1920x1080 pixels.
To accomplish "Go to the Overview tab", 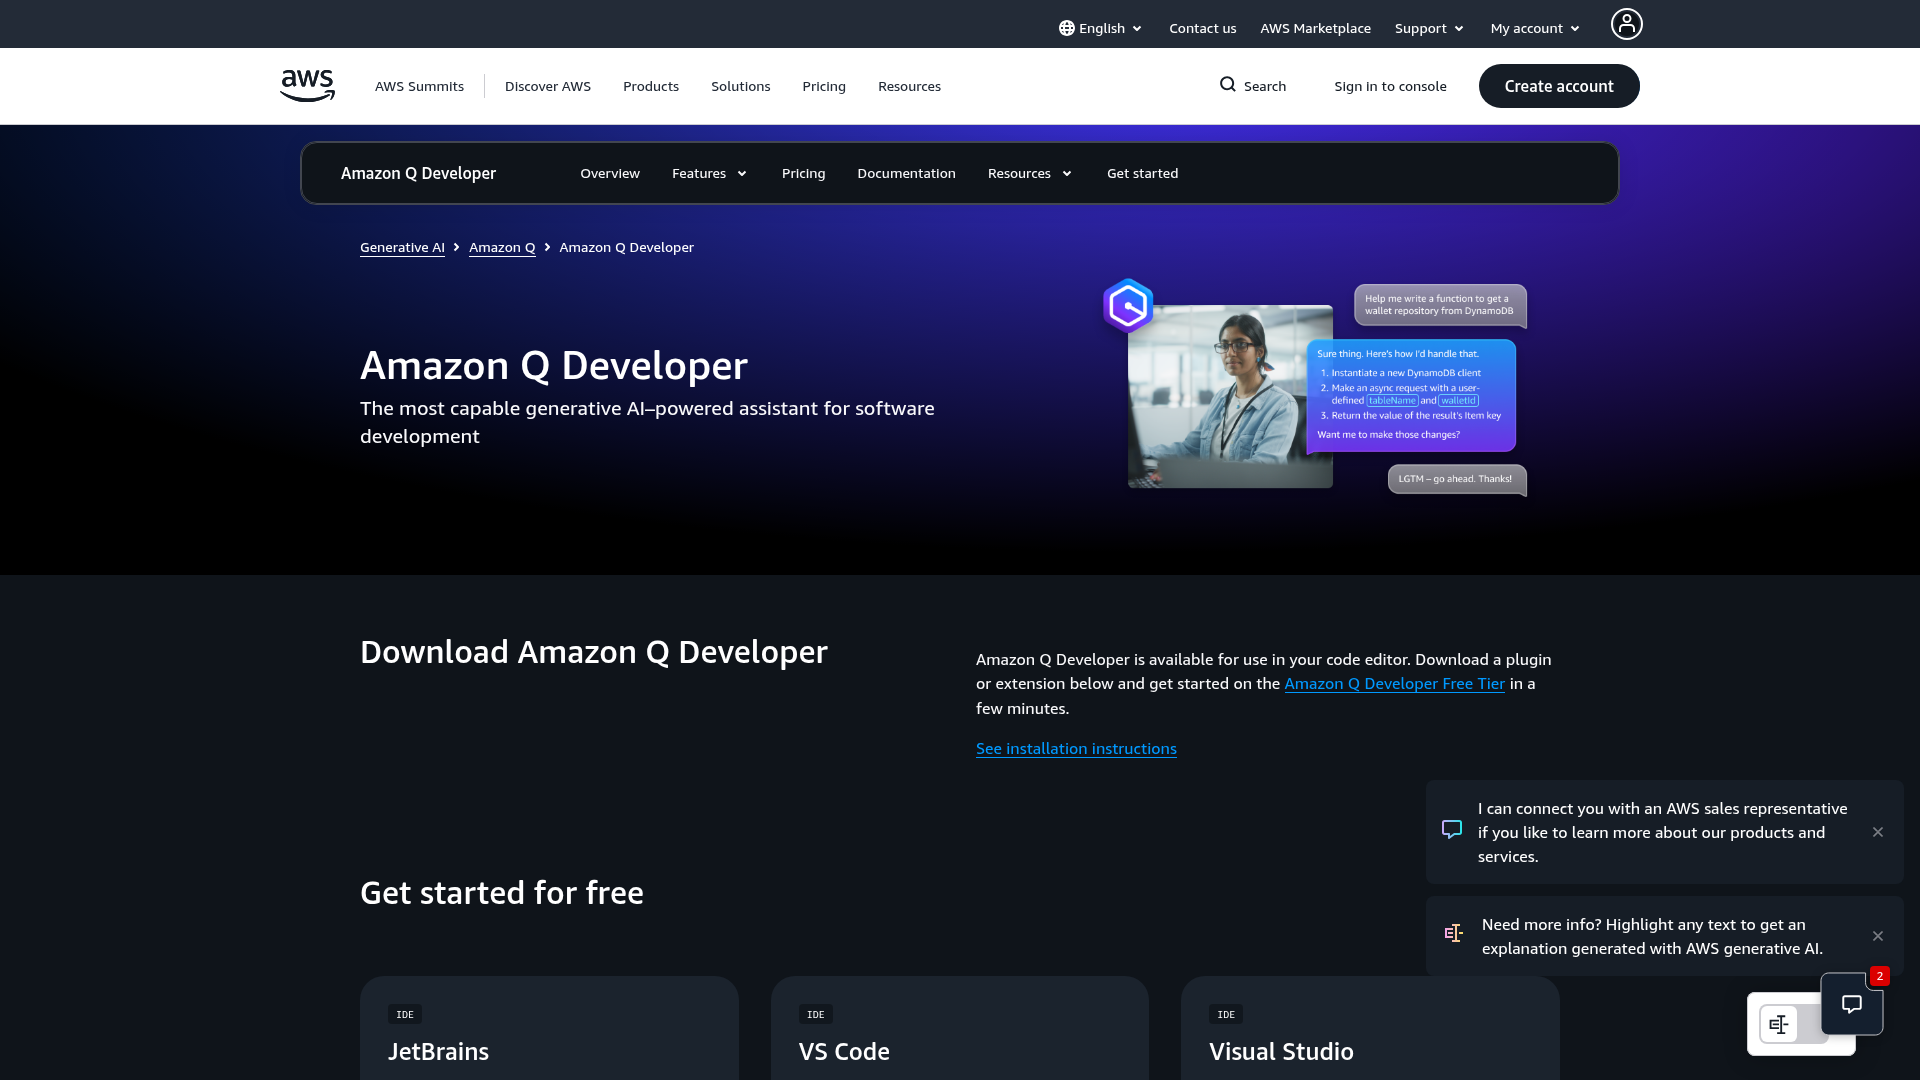I will point(610,173).
